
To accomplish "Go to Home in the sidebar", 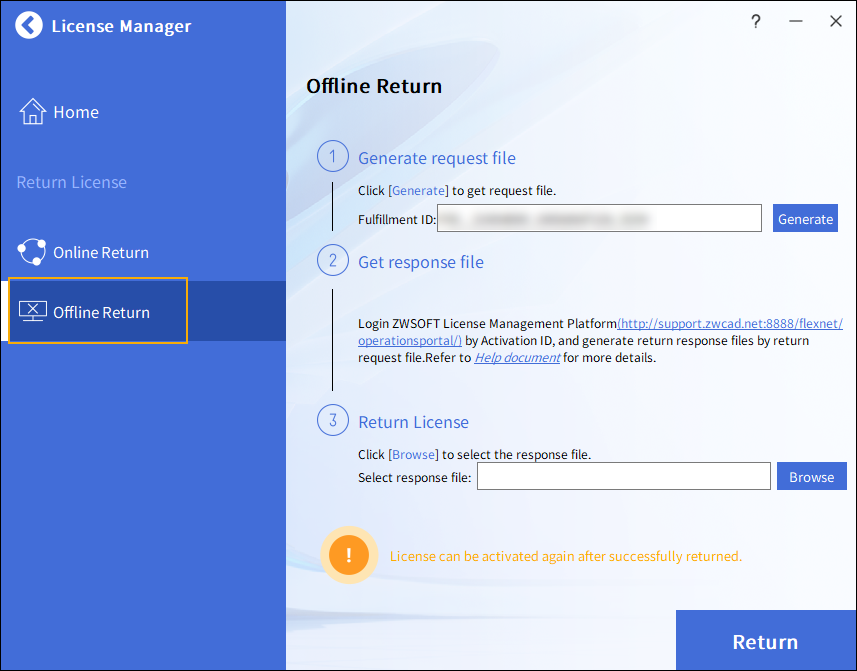I will click(x=76, y=112).
